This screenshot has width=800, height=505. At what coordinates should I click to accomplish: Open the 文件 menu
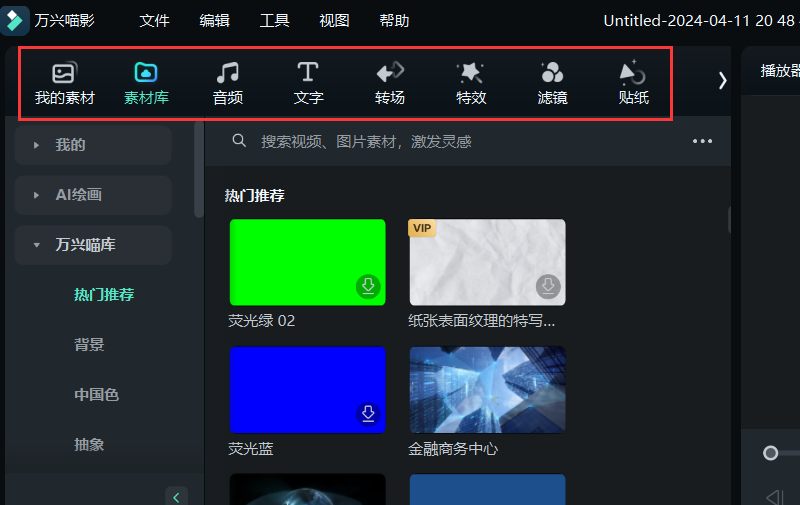[x=154, y=21]
